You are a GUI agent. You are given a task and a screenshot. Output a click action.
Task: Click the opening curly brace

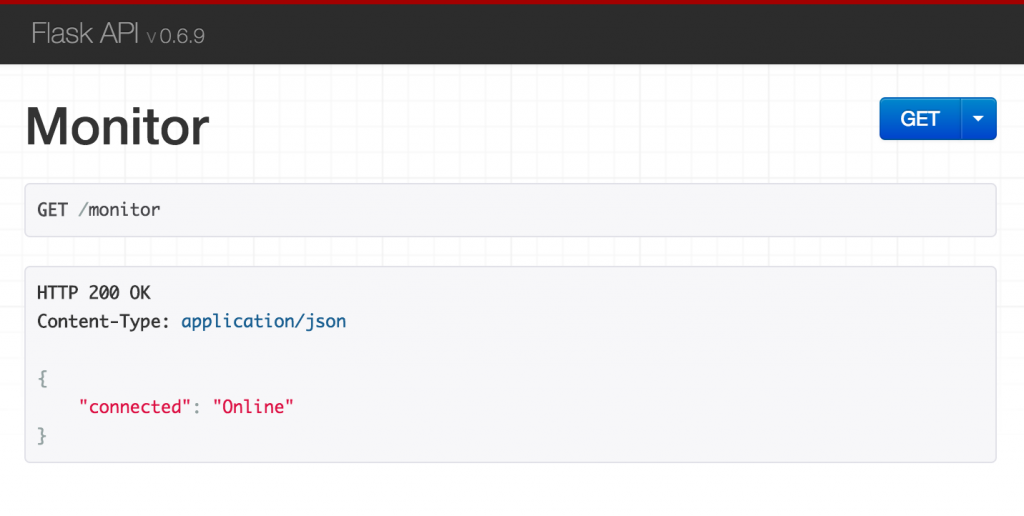[x=42, y=379]
